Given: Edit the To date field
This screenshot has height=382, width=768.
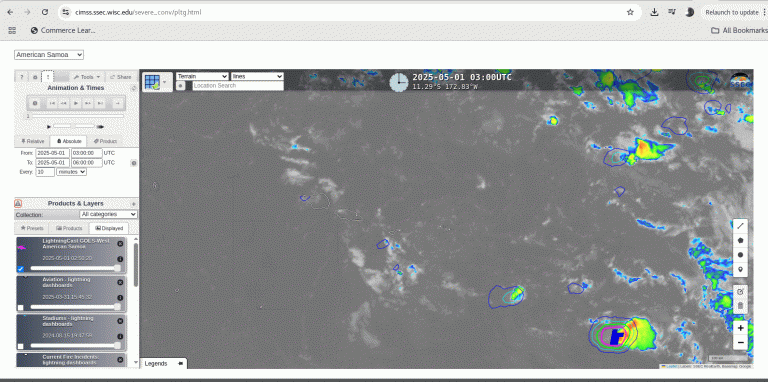Looking at the screenshot, I should click(x=52, y=162).
